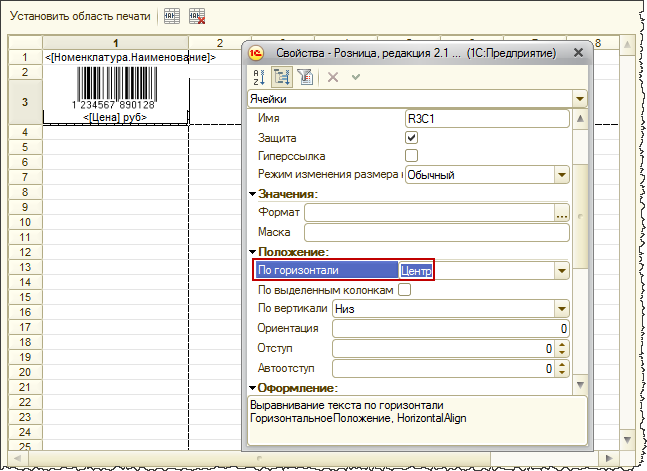
Task: Click the Автоотступ input field
Action: point(444,368)
